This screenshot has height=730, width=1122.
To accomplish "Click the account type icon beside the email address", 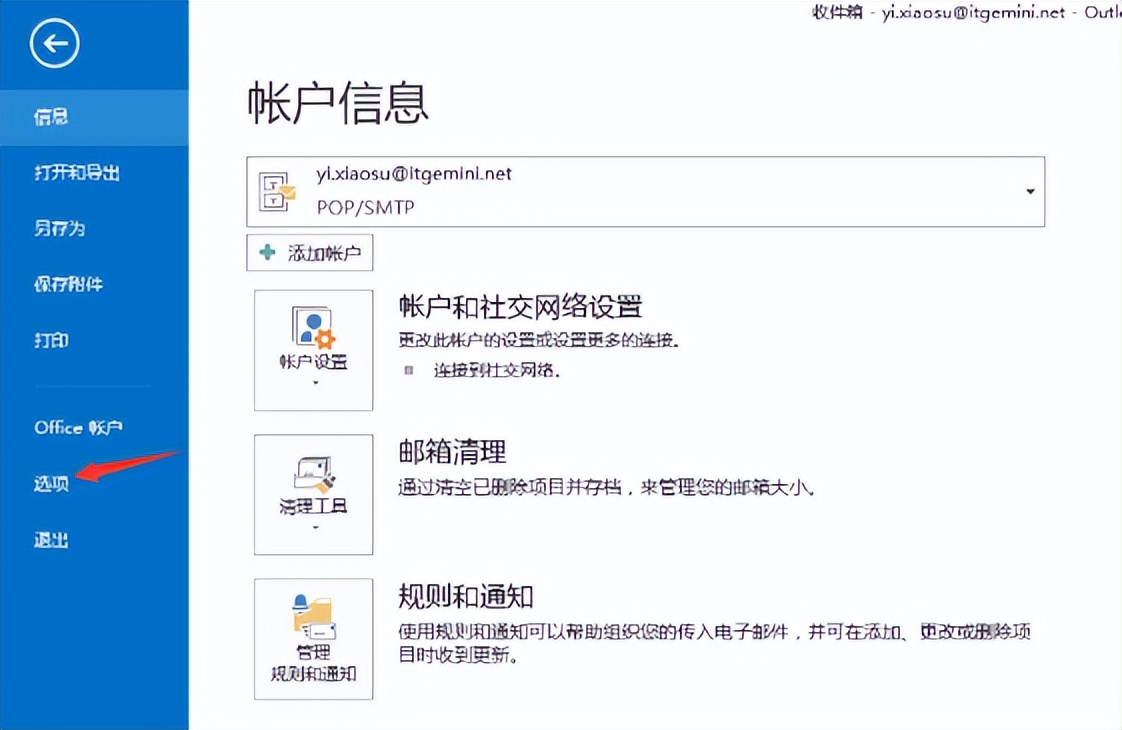I will 275,190.
